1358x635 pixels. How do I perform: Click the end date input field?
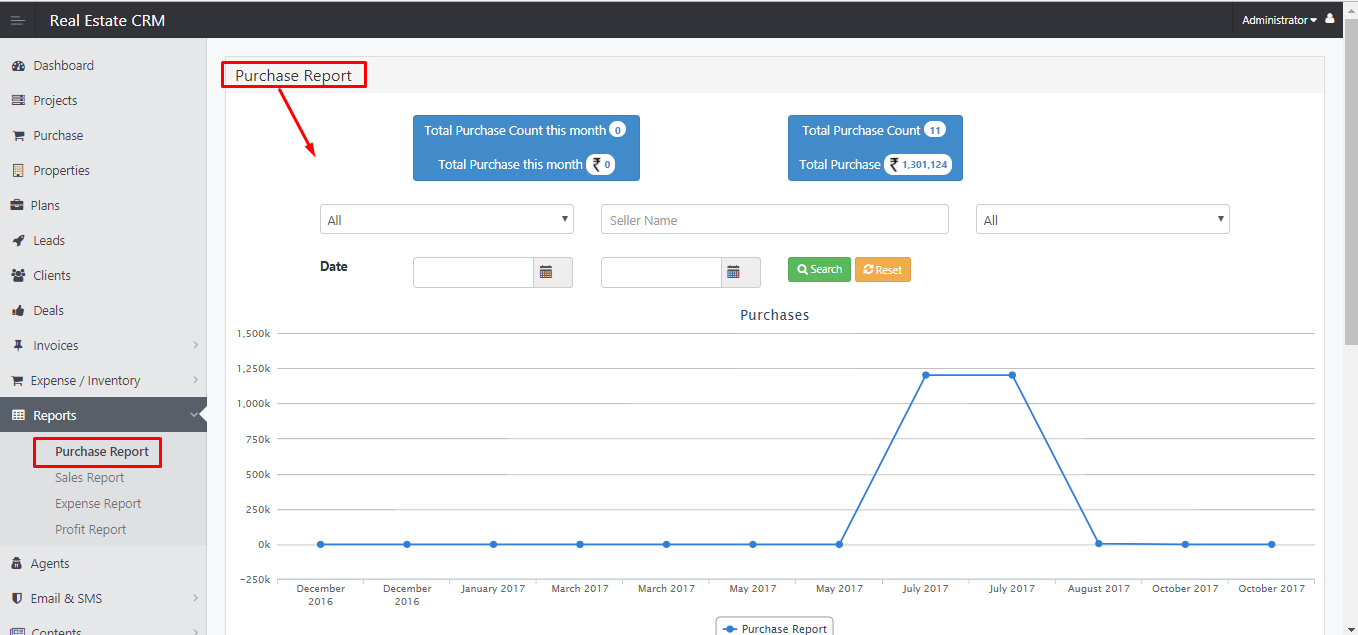click(x=661, y=272)
